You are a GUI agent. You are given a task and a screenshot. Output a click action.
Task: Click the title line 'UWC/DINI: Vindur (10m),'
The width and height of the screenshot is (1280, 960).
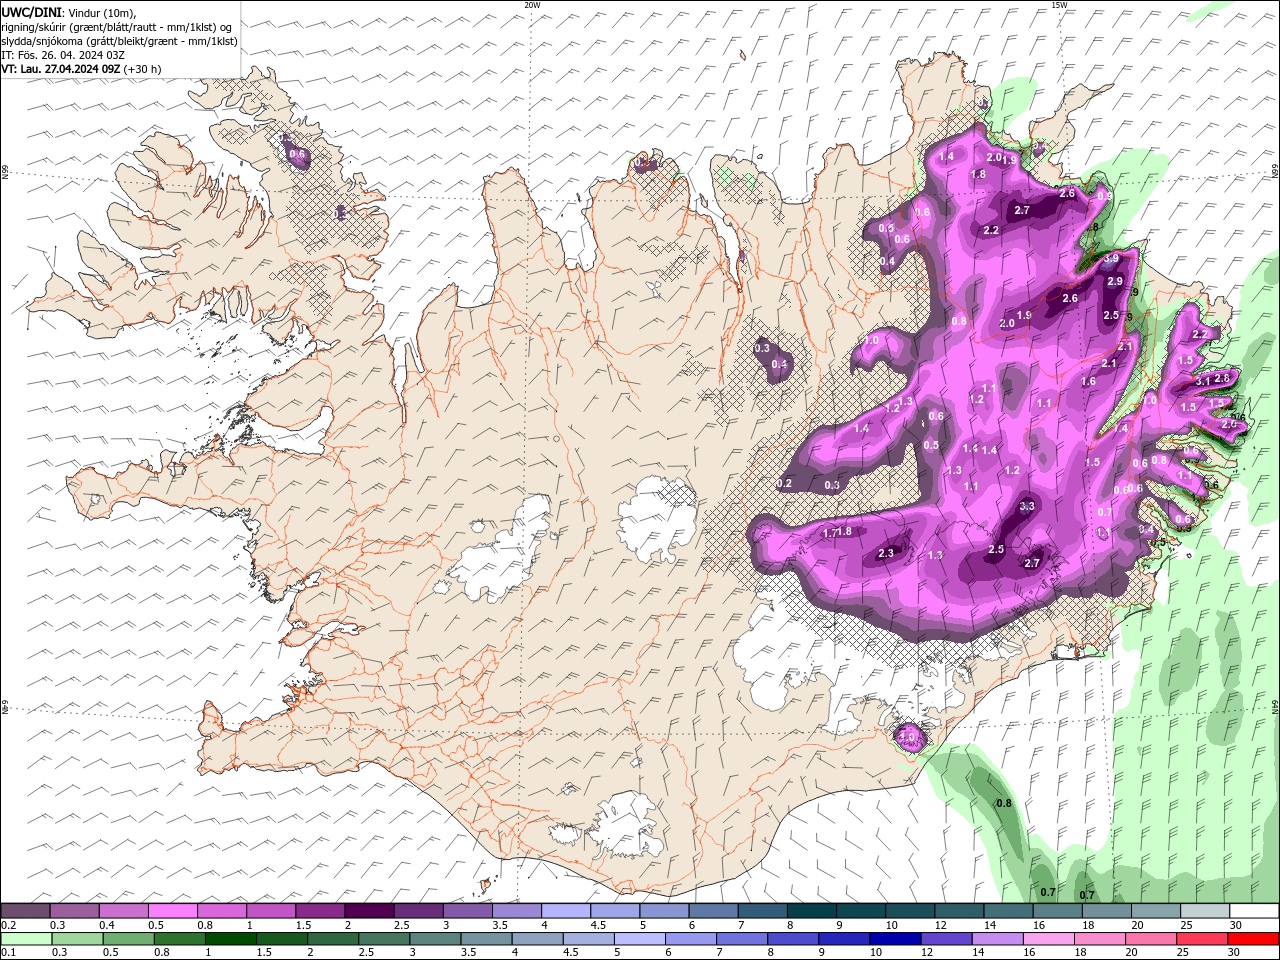pyautogui.click(x=69, y=12)
